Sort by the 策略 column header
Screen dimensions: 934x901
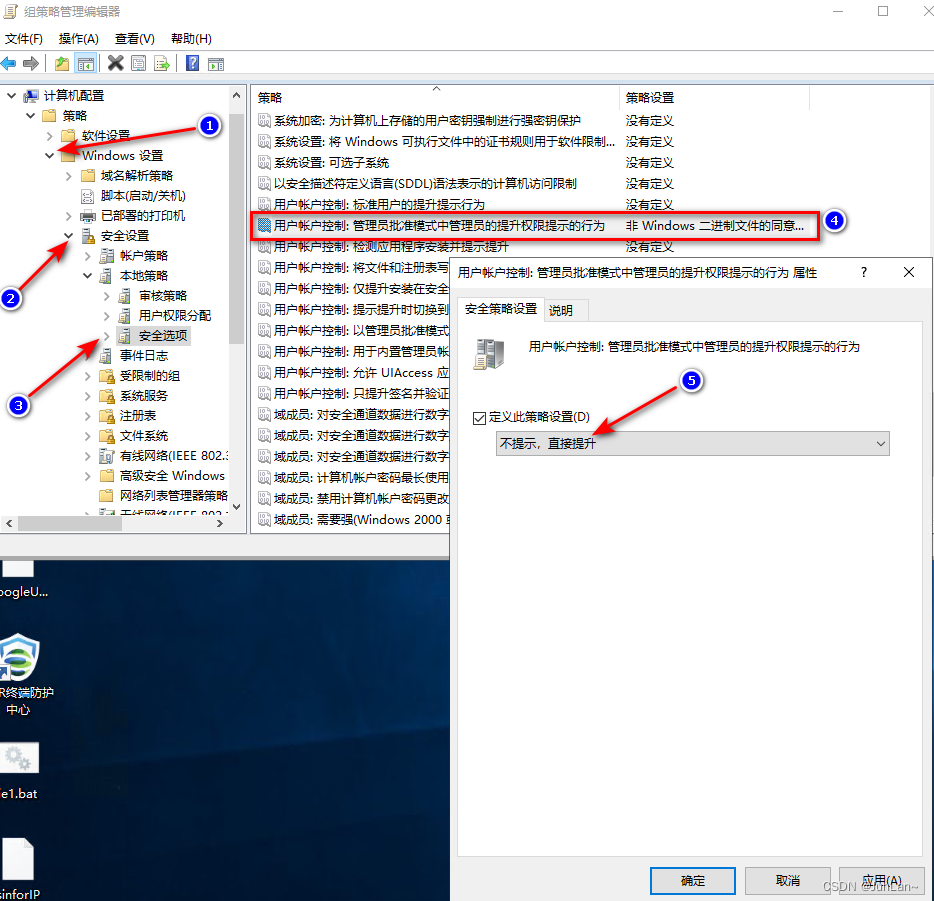click(x=436, y=98)
